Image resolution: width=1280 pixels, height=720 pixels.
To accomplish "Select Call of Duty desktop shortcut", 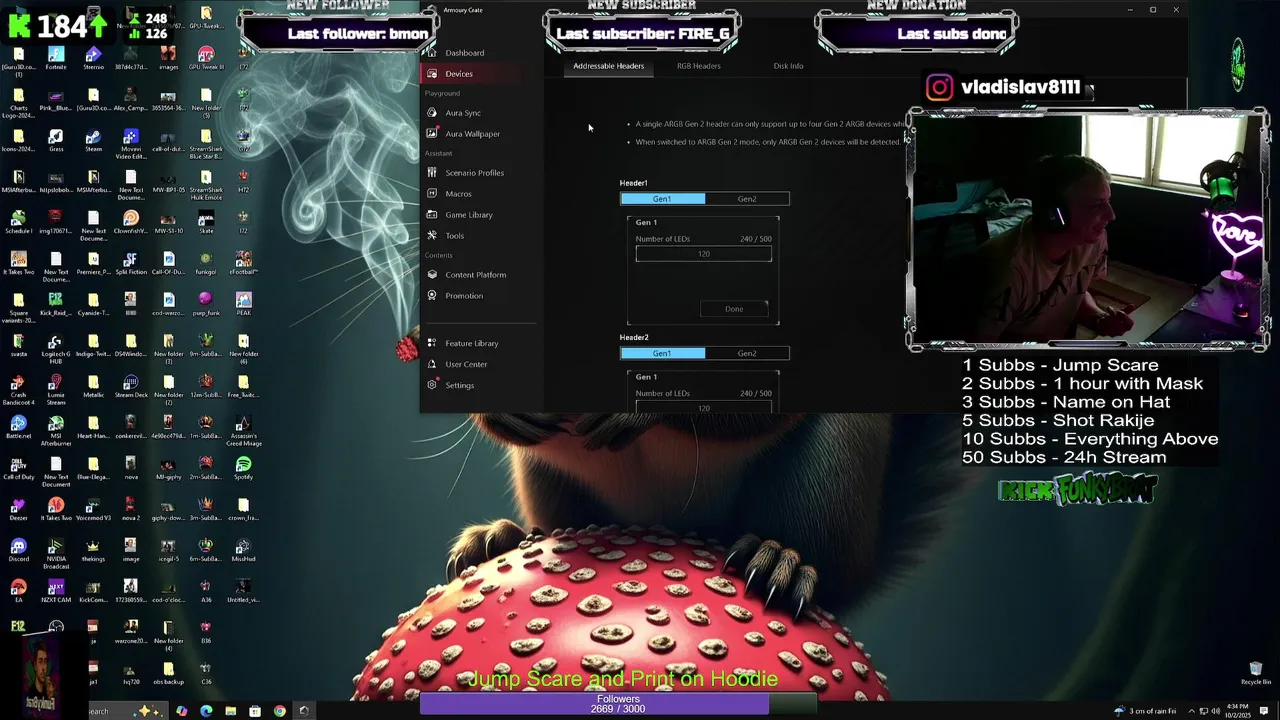I will coord(18,468).
